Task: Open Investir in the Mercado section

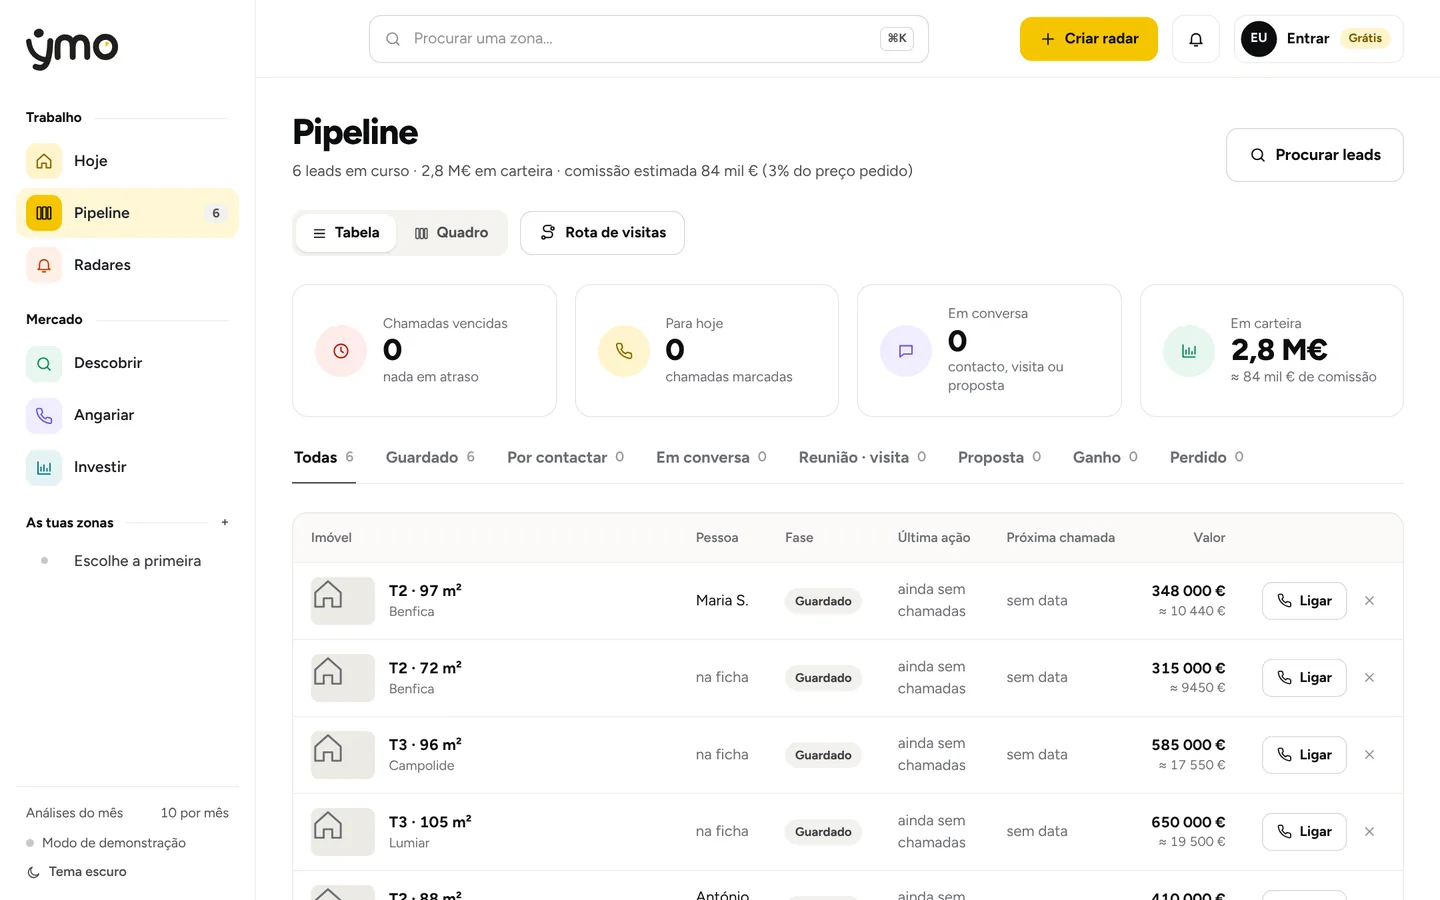Action: coord(127,467)
